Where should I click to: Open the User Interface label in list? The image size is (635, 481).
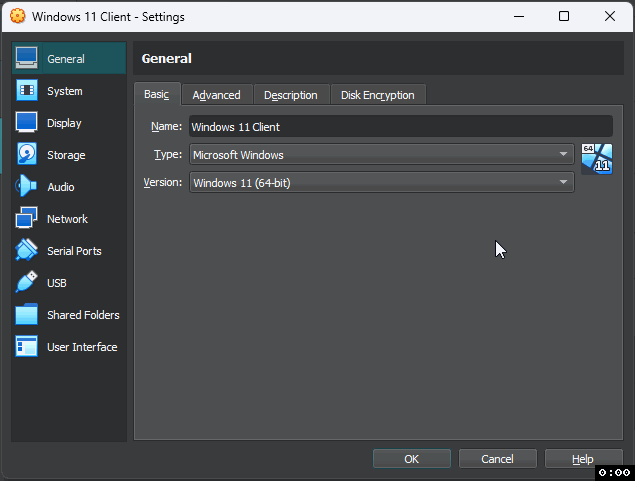[82, 347]
